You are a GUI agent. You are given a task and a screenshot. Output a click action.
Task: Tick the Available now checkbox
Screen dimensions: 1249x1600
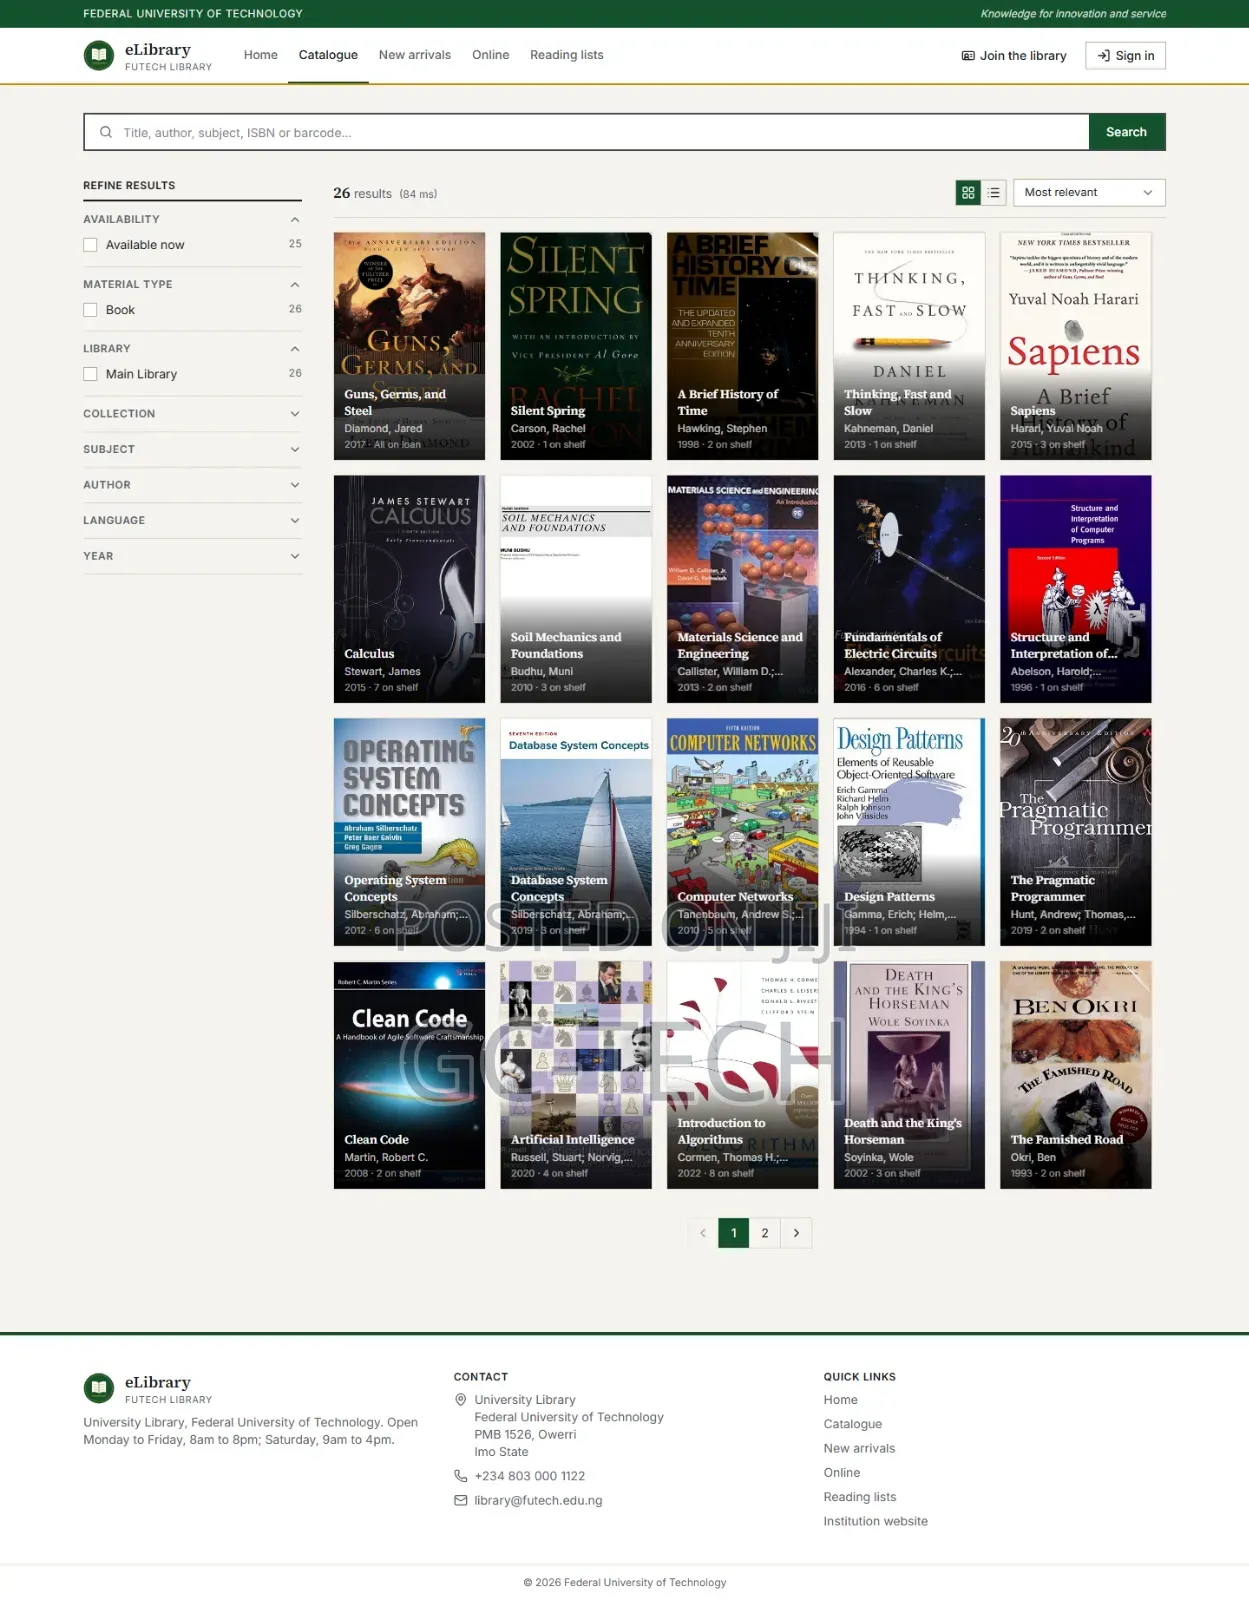[x=90, y=245]
